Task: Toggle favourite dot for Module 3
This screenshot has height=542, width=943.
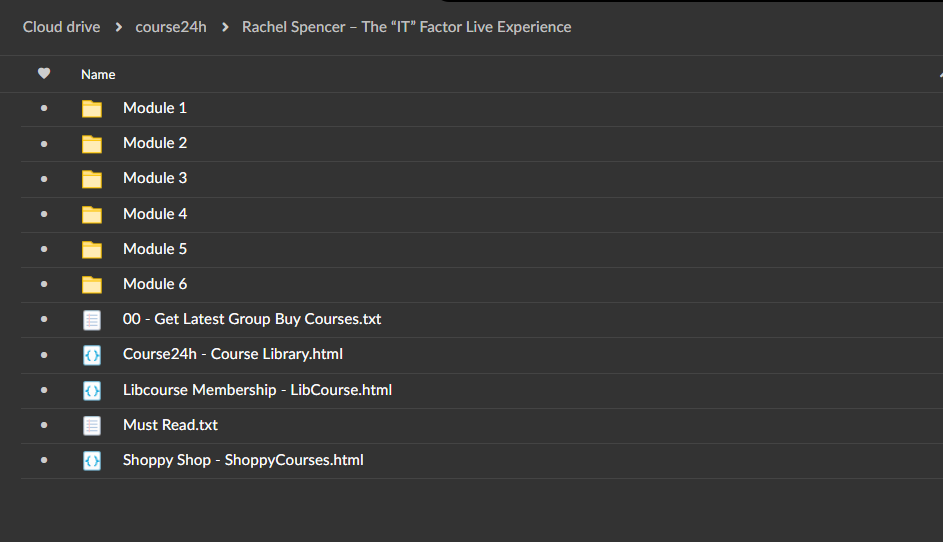Action: coord(44,179)
